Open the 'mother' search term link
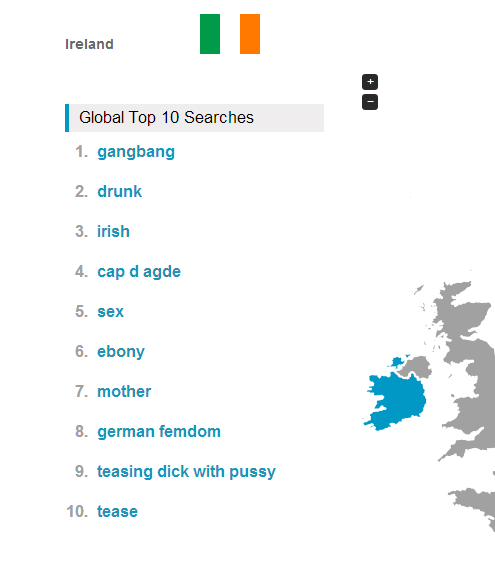 [x=124, y=391]
